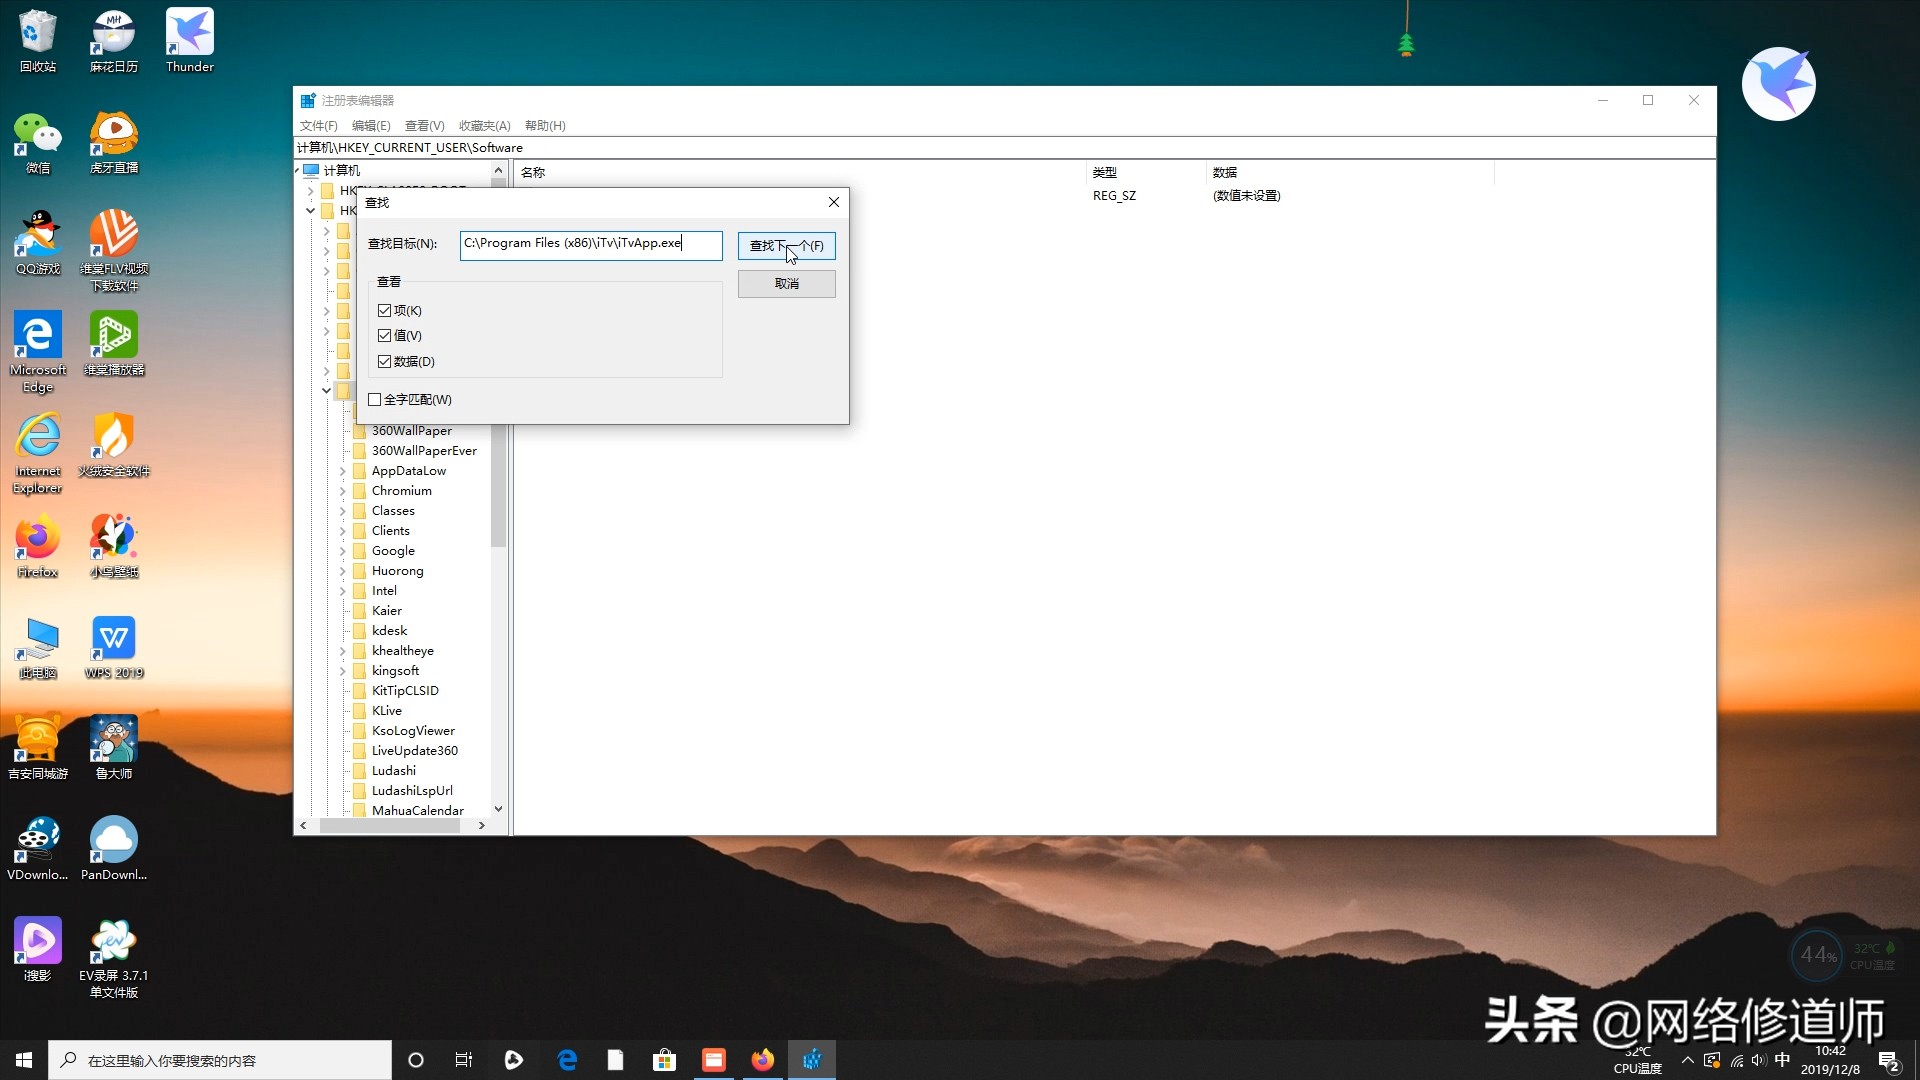The width and height of the screenshot is (1920, 1080).
Task: Uncheck the 项(K) search option
Action: coord(386,310)
